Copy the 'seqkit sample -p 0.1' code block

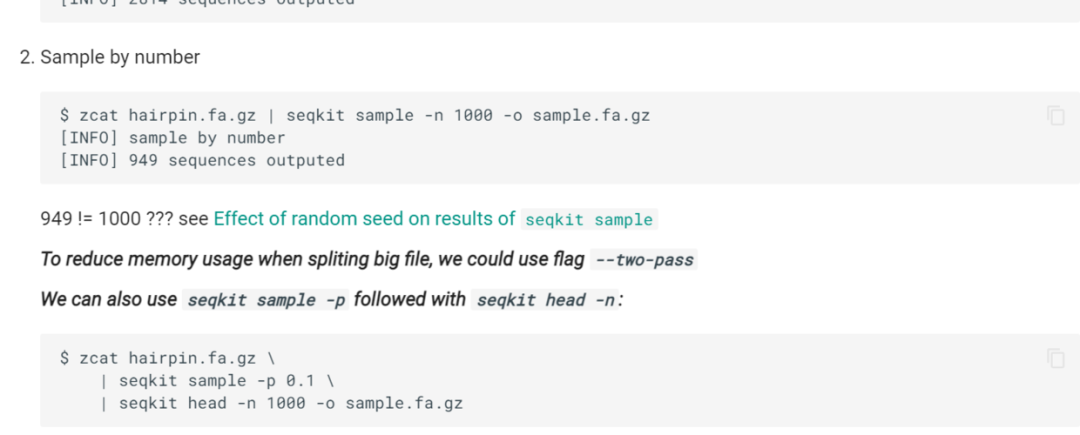[x=1055, y=359]
